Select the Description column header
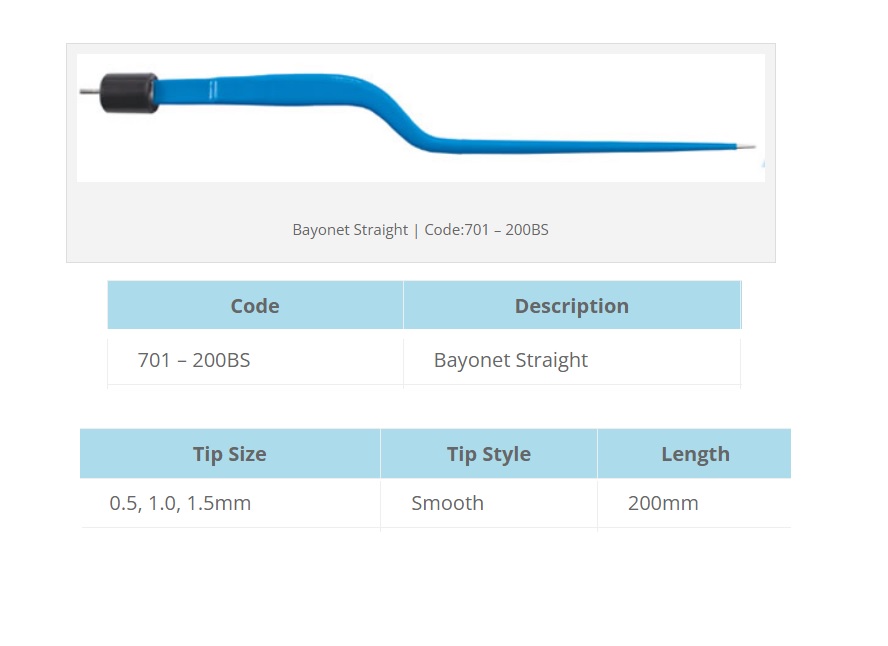 click(x=572, y=305)
